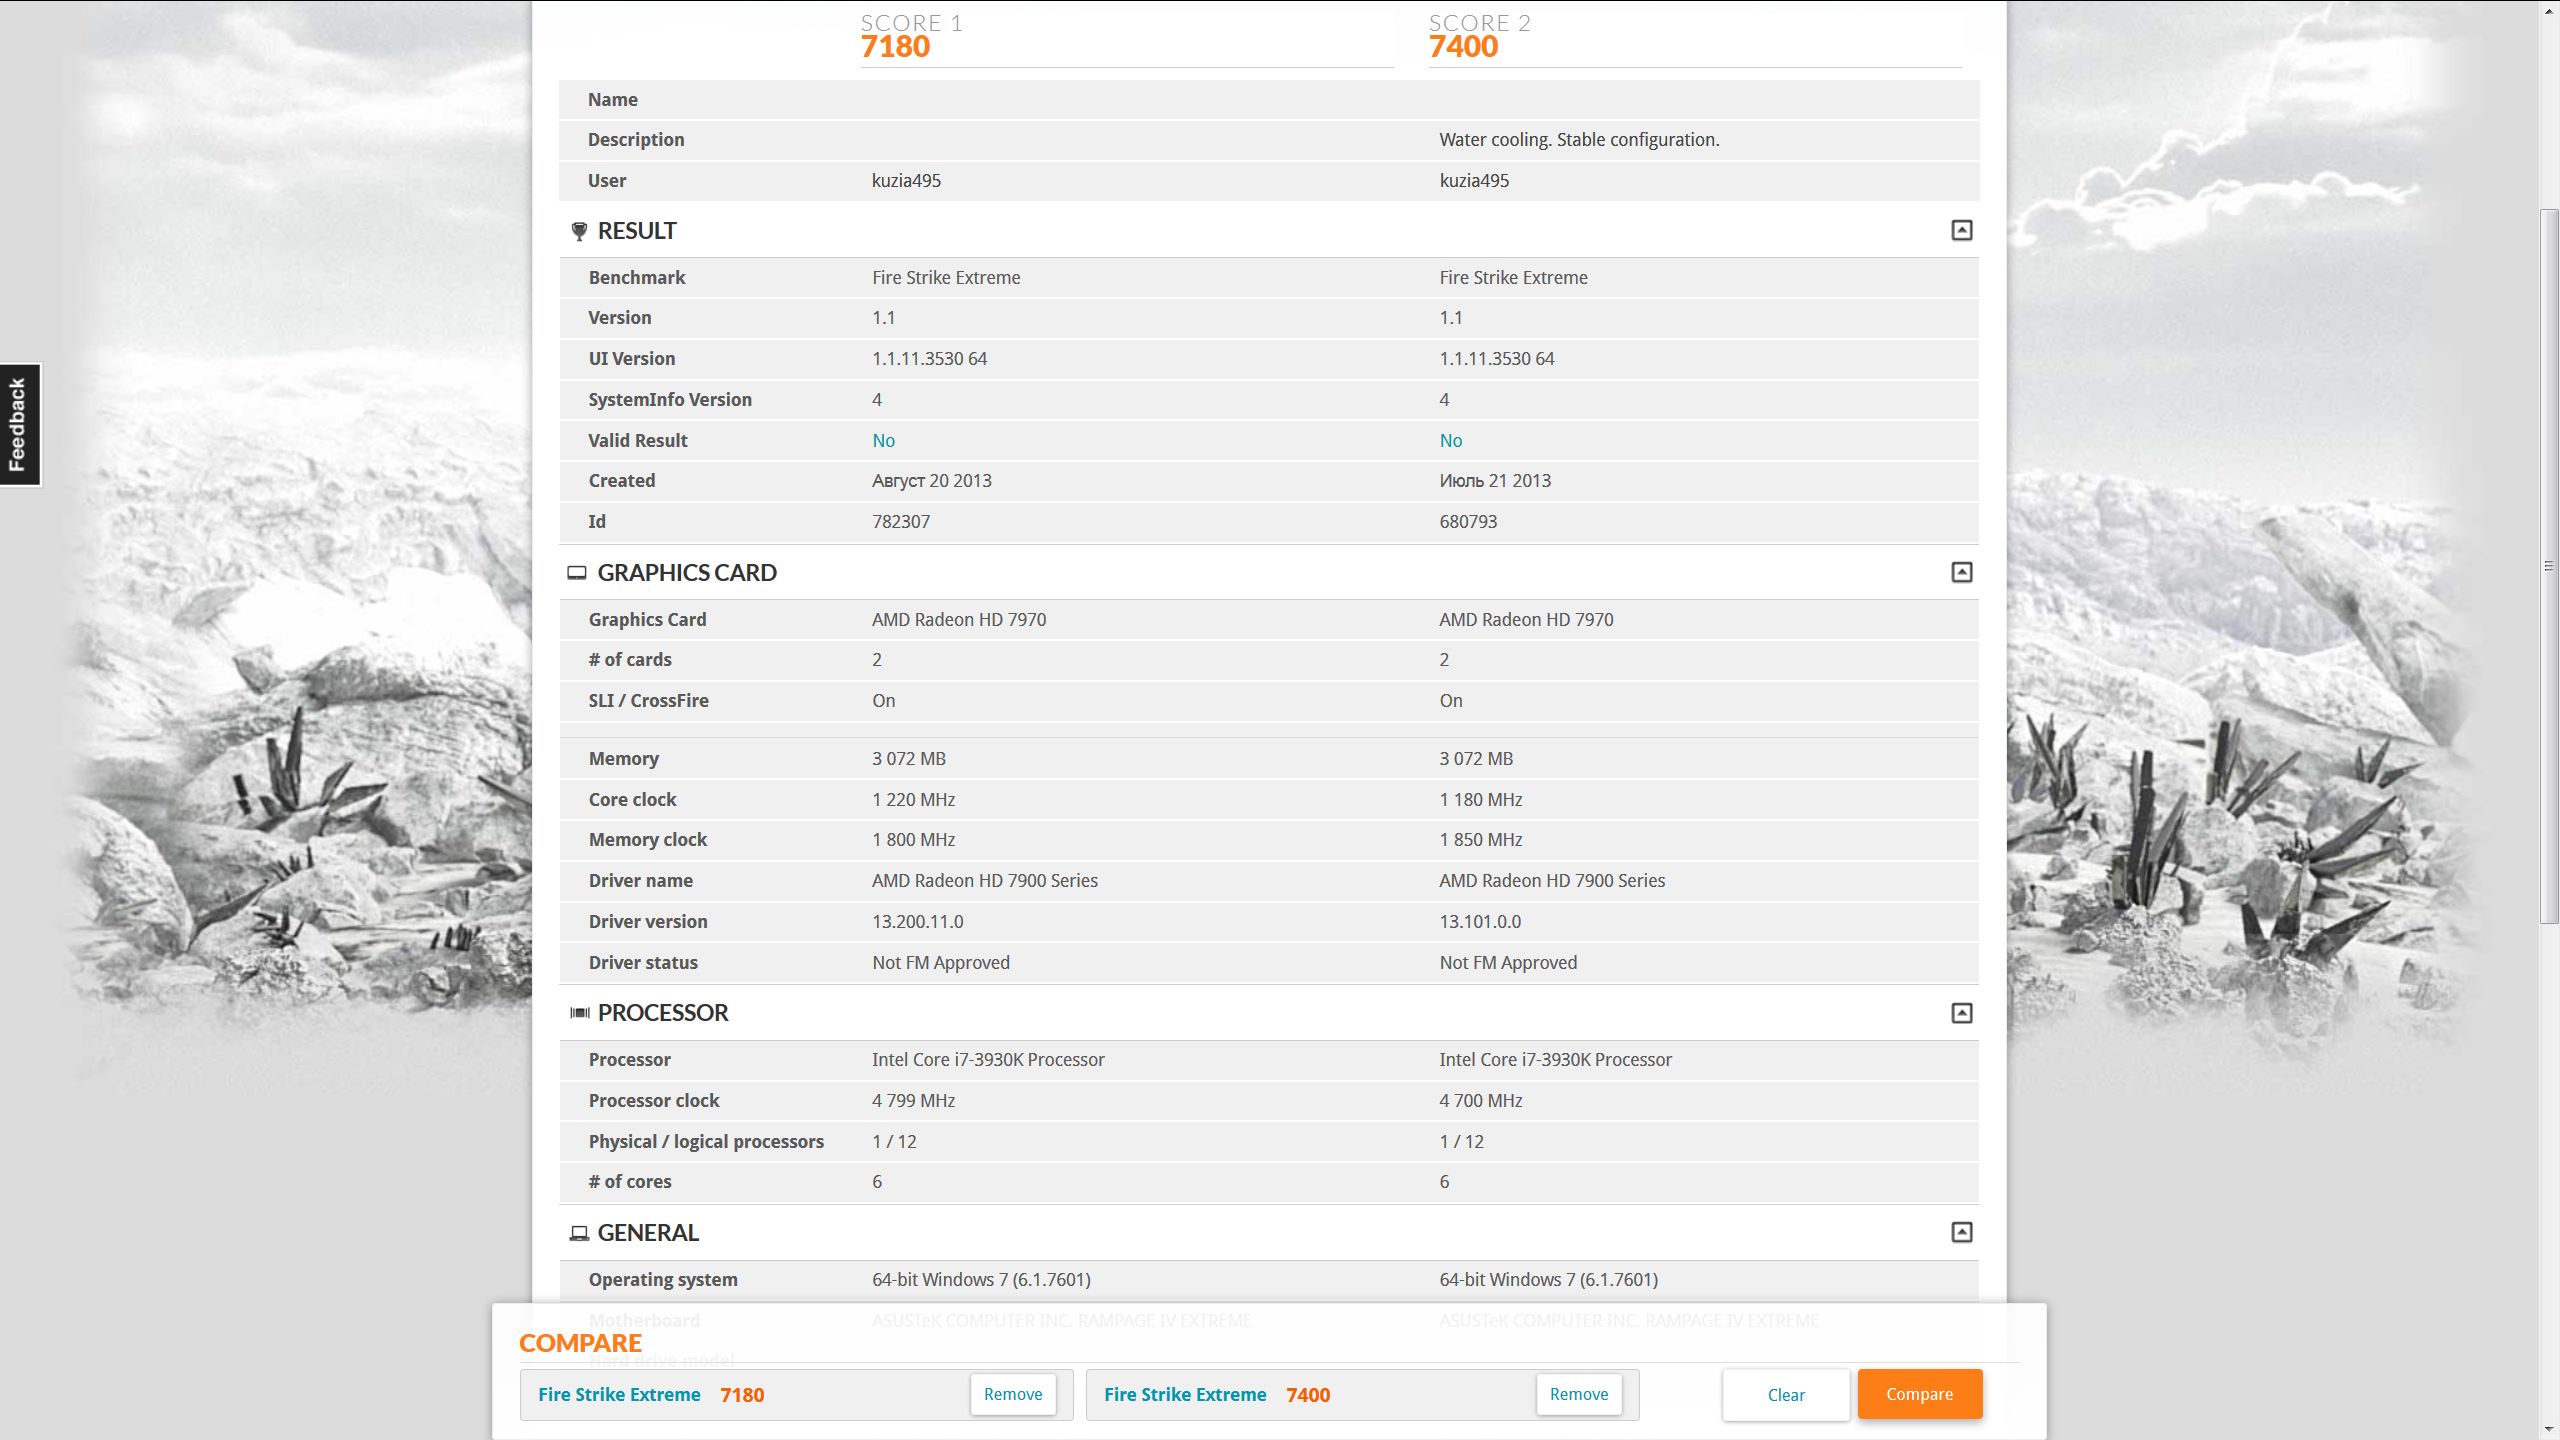Click the vertical scrollbar thumb
Screen dimensions: 2560x1440
[x=2549, y=565]
